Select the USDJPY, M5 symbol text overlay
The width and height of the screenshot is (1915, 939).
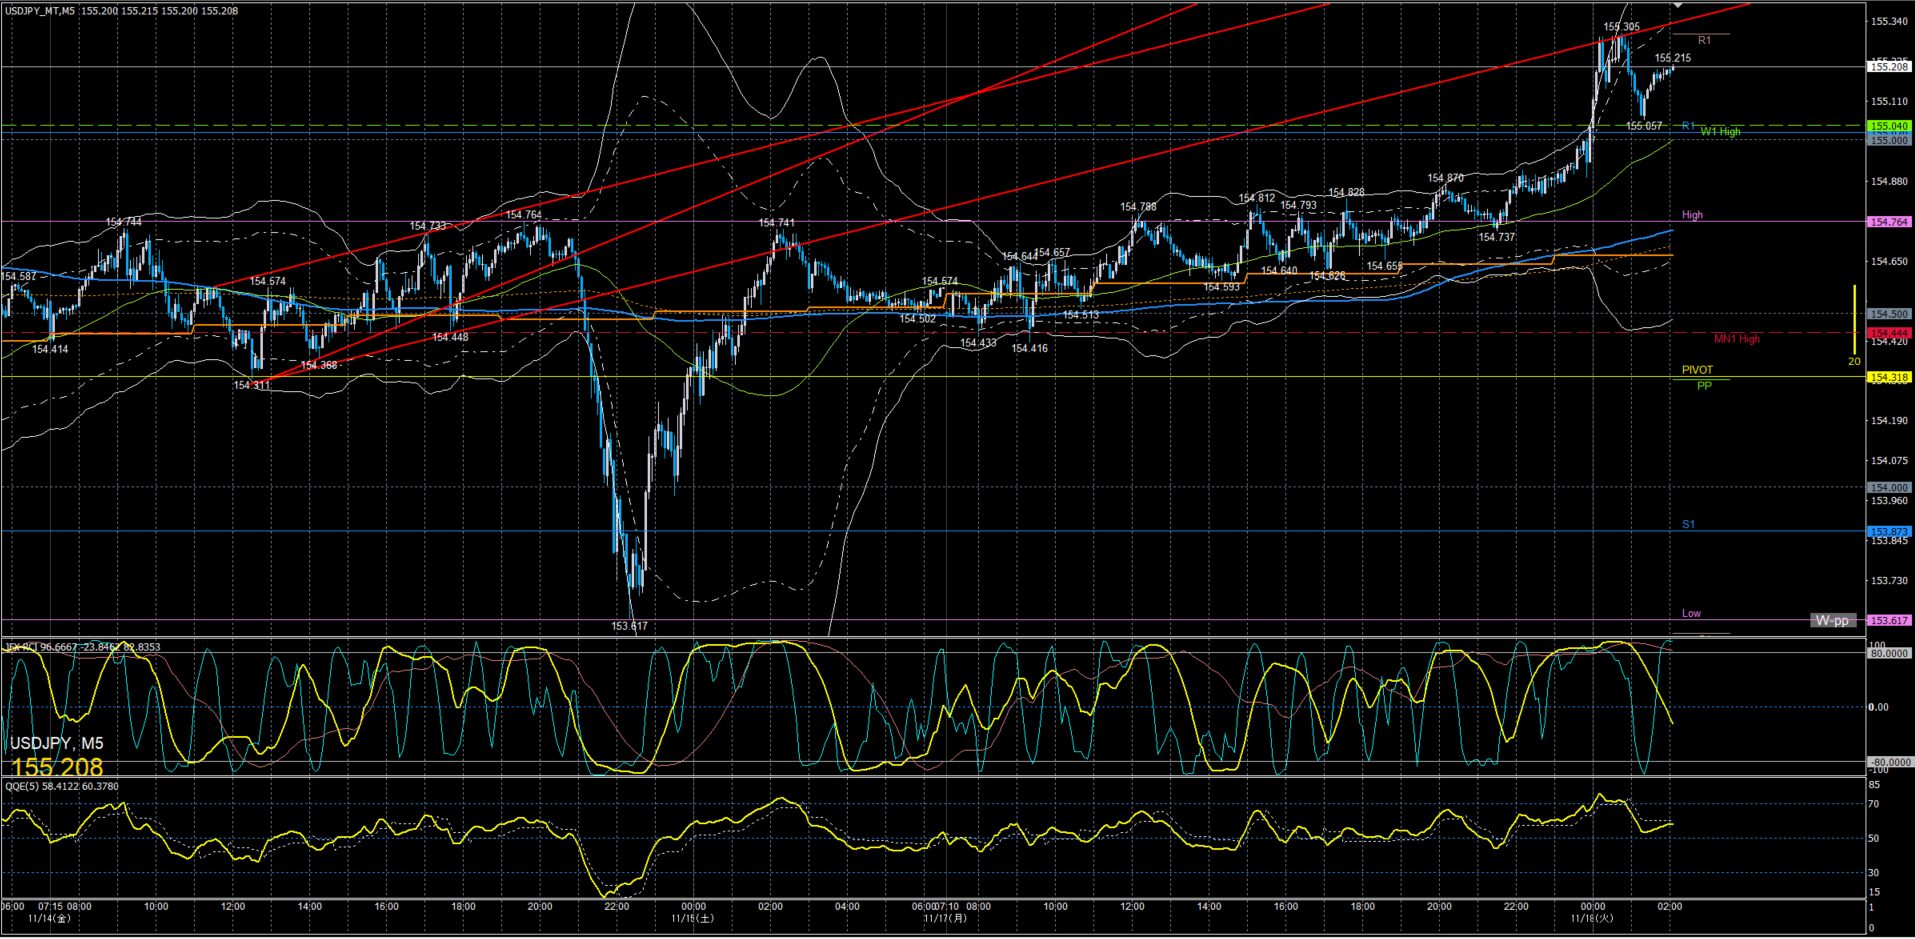pos(56,743)
